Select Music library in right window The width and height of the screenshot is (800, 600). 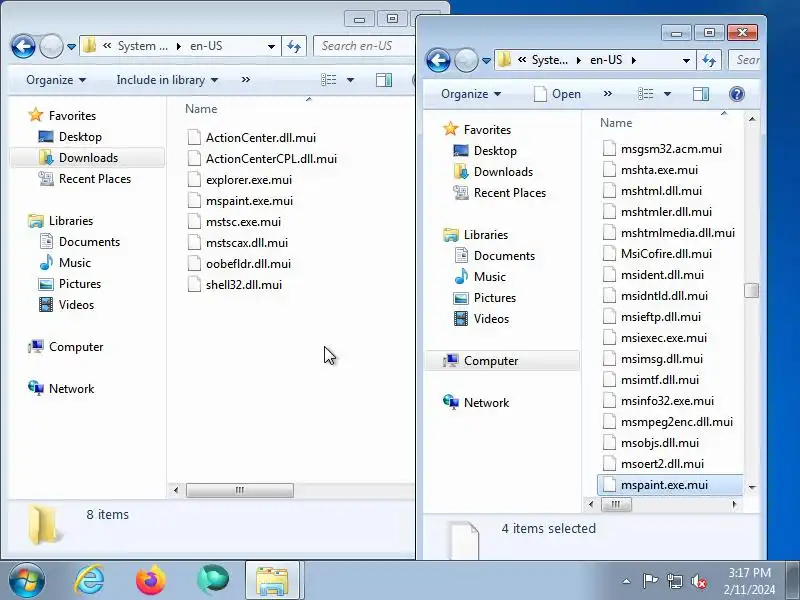[x=489, y=277]
